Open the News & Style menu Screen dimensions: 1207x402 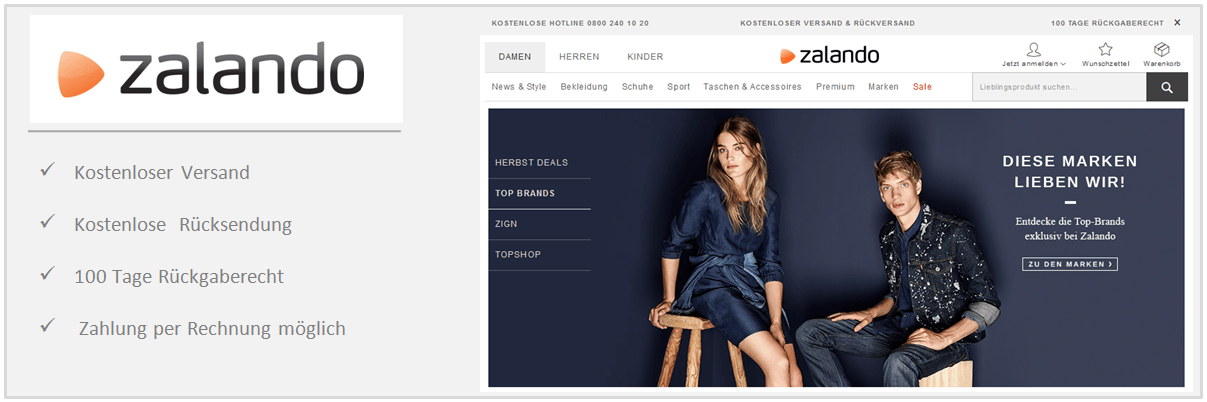click(x=519, y=87)
